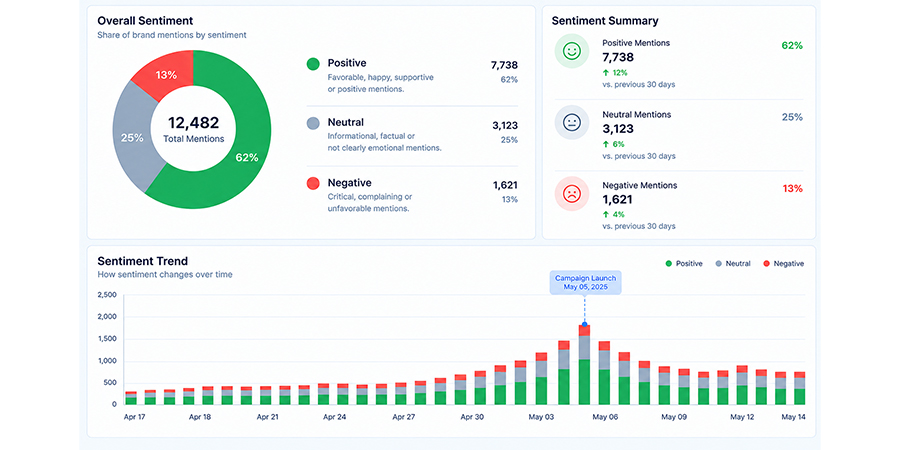Screen dimensions: 900x450
Task: Click the Neutral row title in Overall Sentiment
Action: (x=346, y=122)
